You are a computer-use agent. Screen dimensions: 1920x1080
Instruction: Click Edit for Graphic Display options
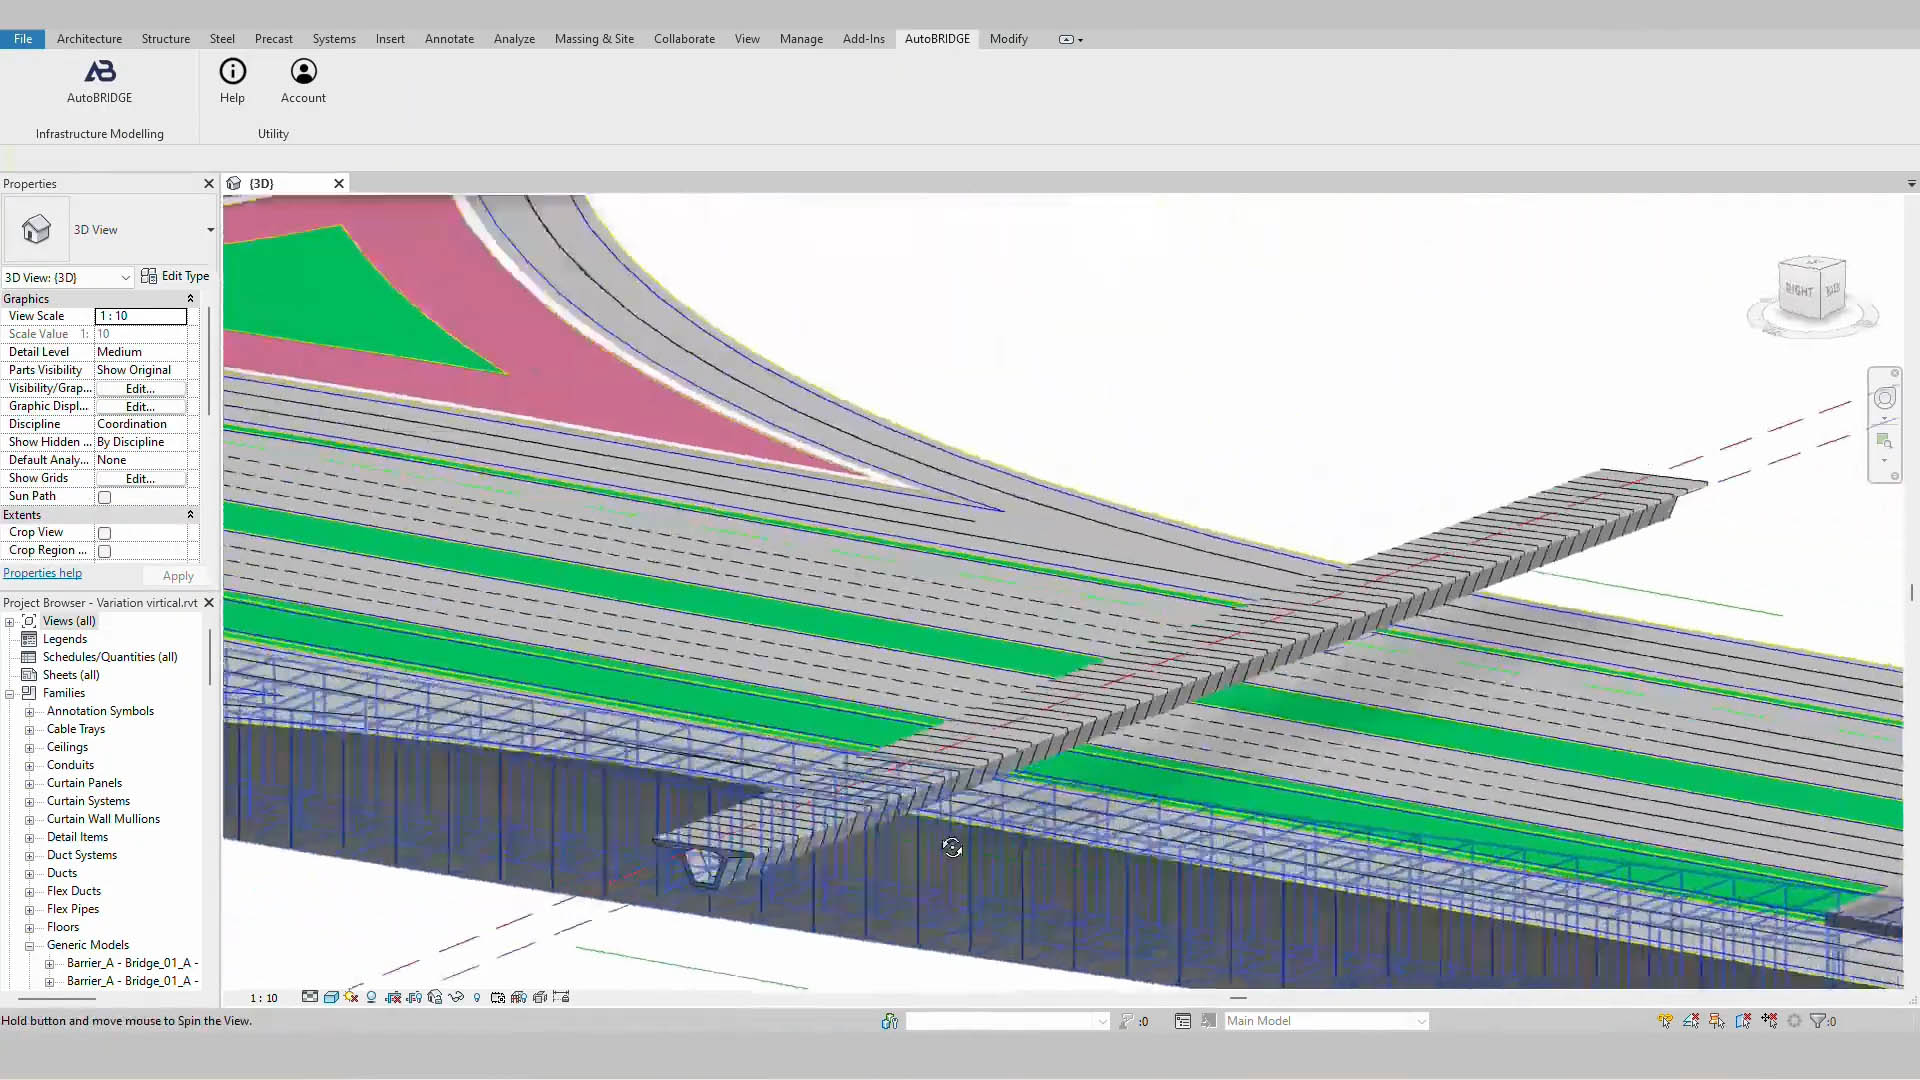click(140, 406)
